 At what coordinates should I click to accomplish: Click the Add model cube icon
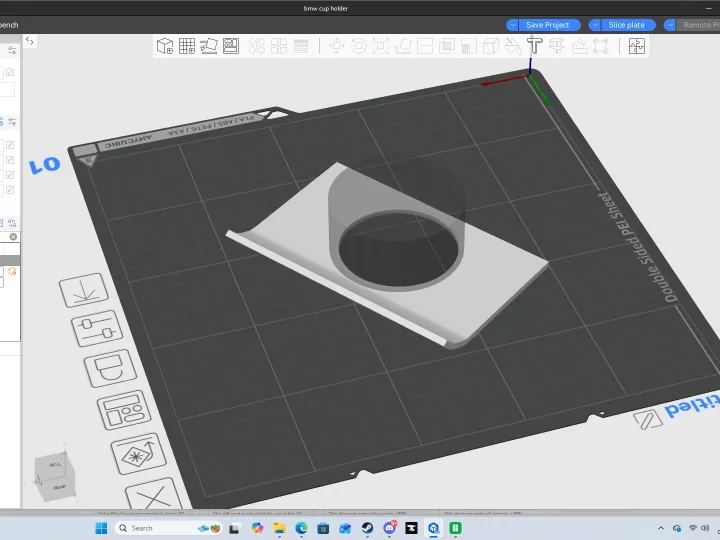click(x=165, y=46)
